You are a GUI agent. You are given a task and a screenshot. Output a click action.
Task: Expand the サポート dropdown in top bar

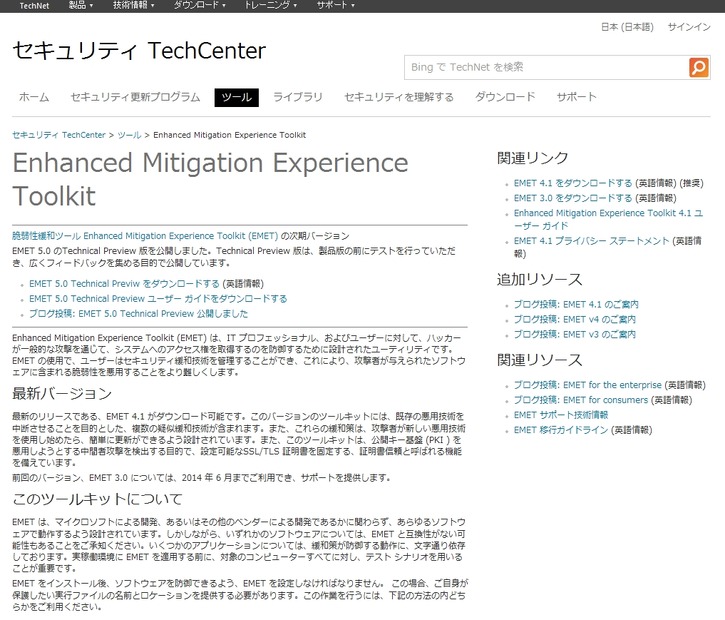pos(335,6)
